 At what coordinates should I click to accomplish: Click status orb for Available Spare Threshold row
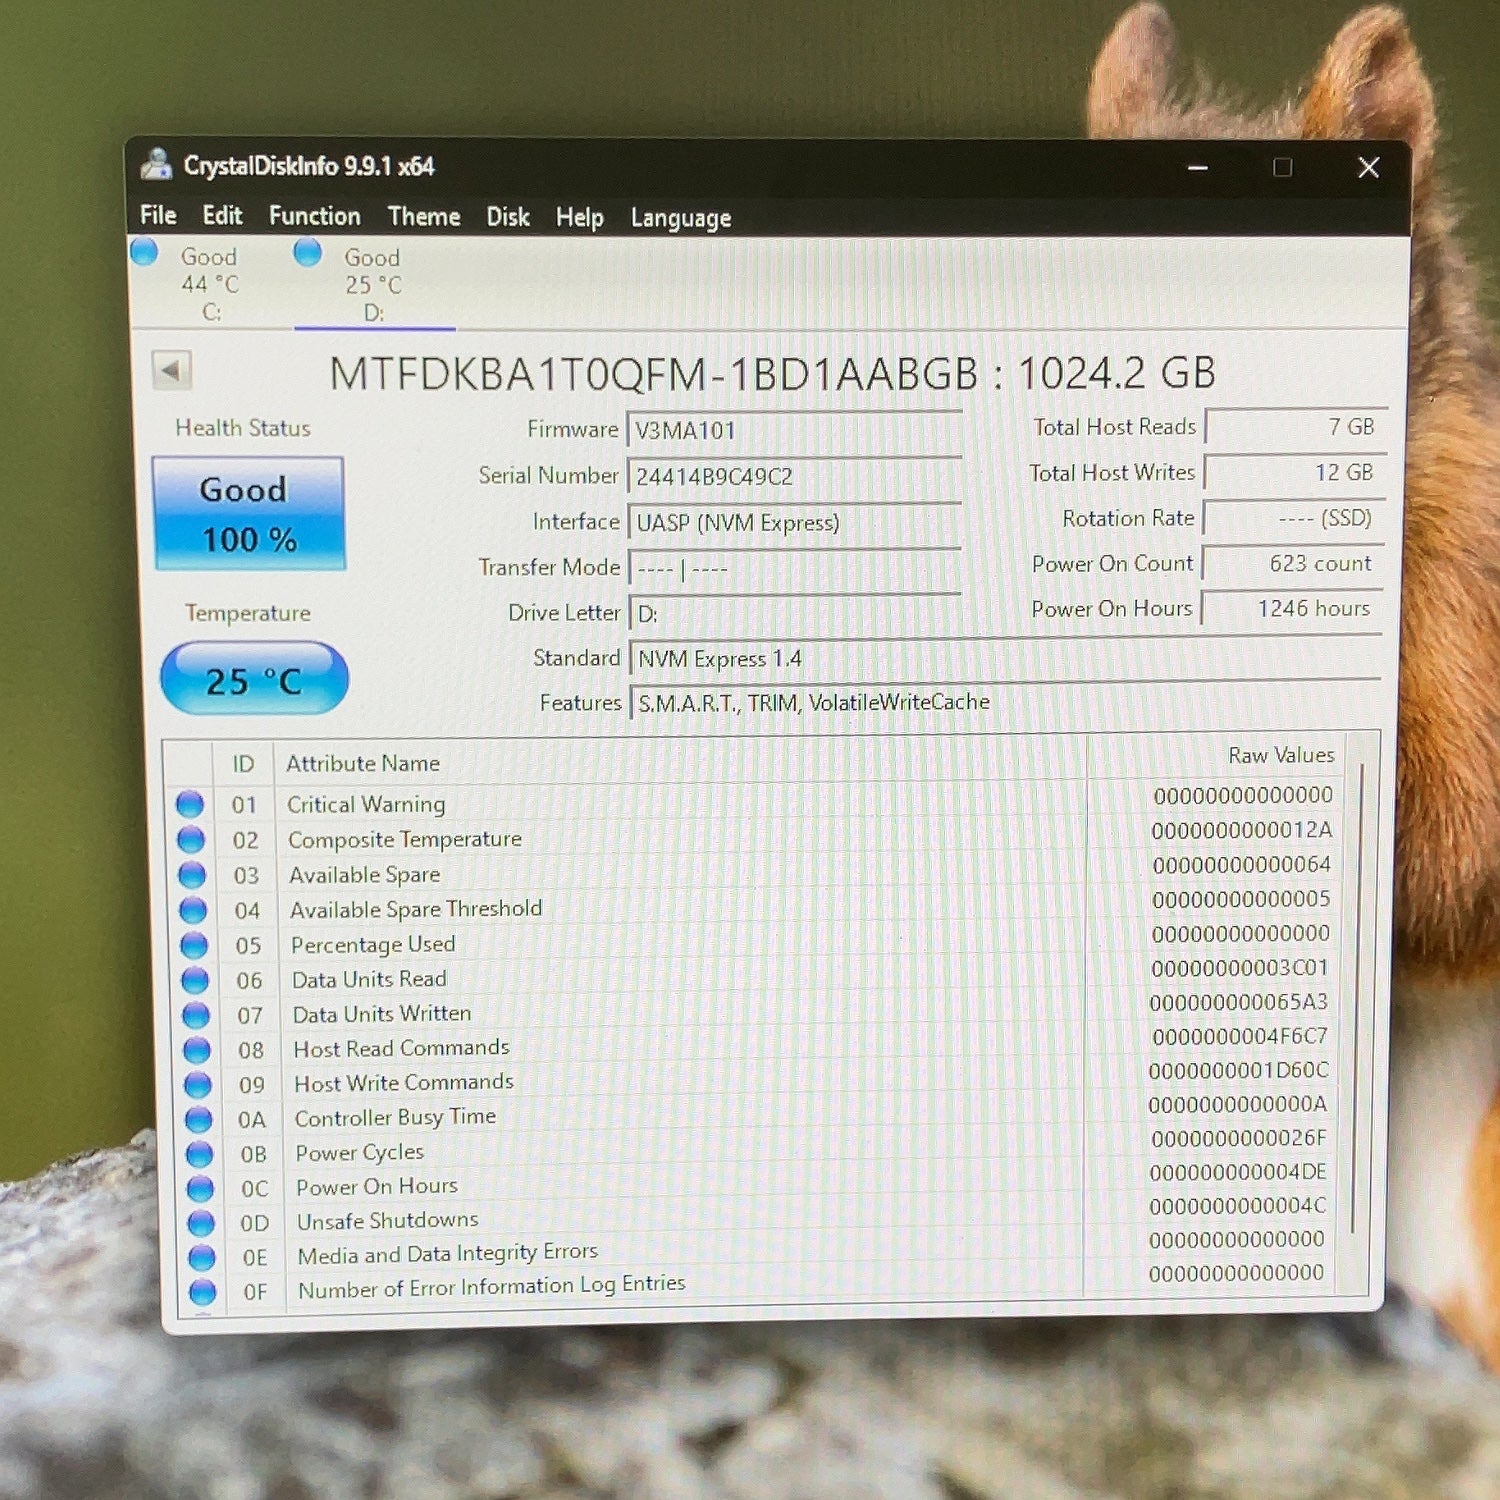click(x=193, y=910)
